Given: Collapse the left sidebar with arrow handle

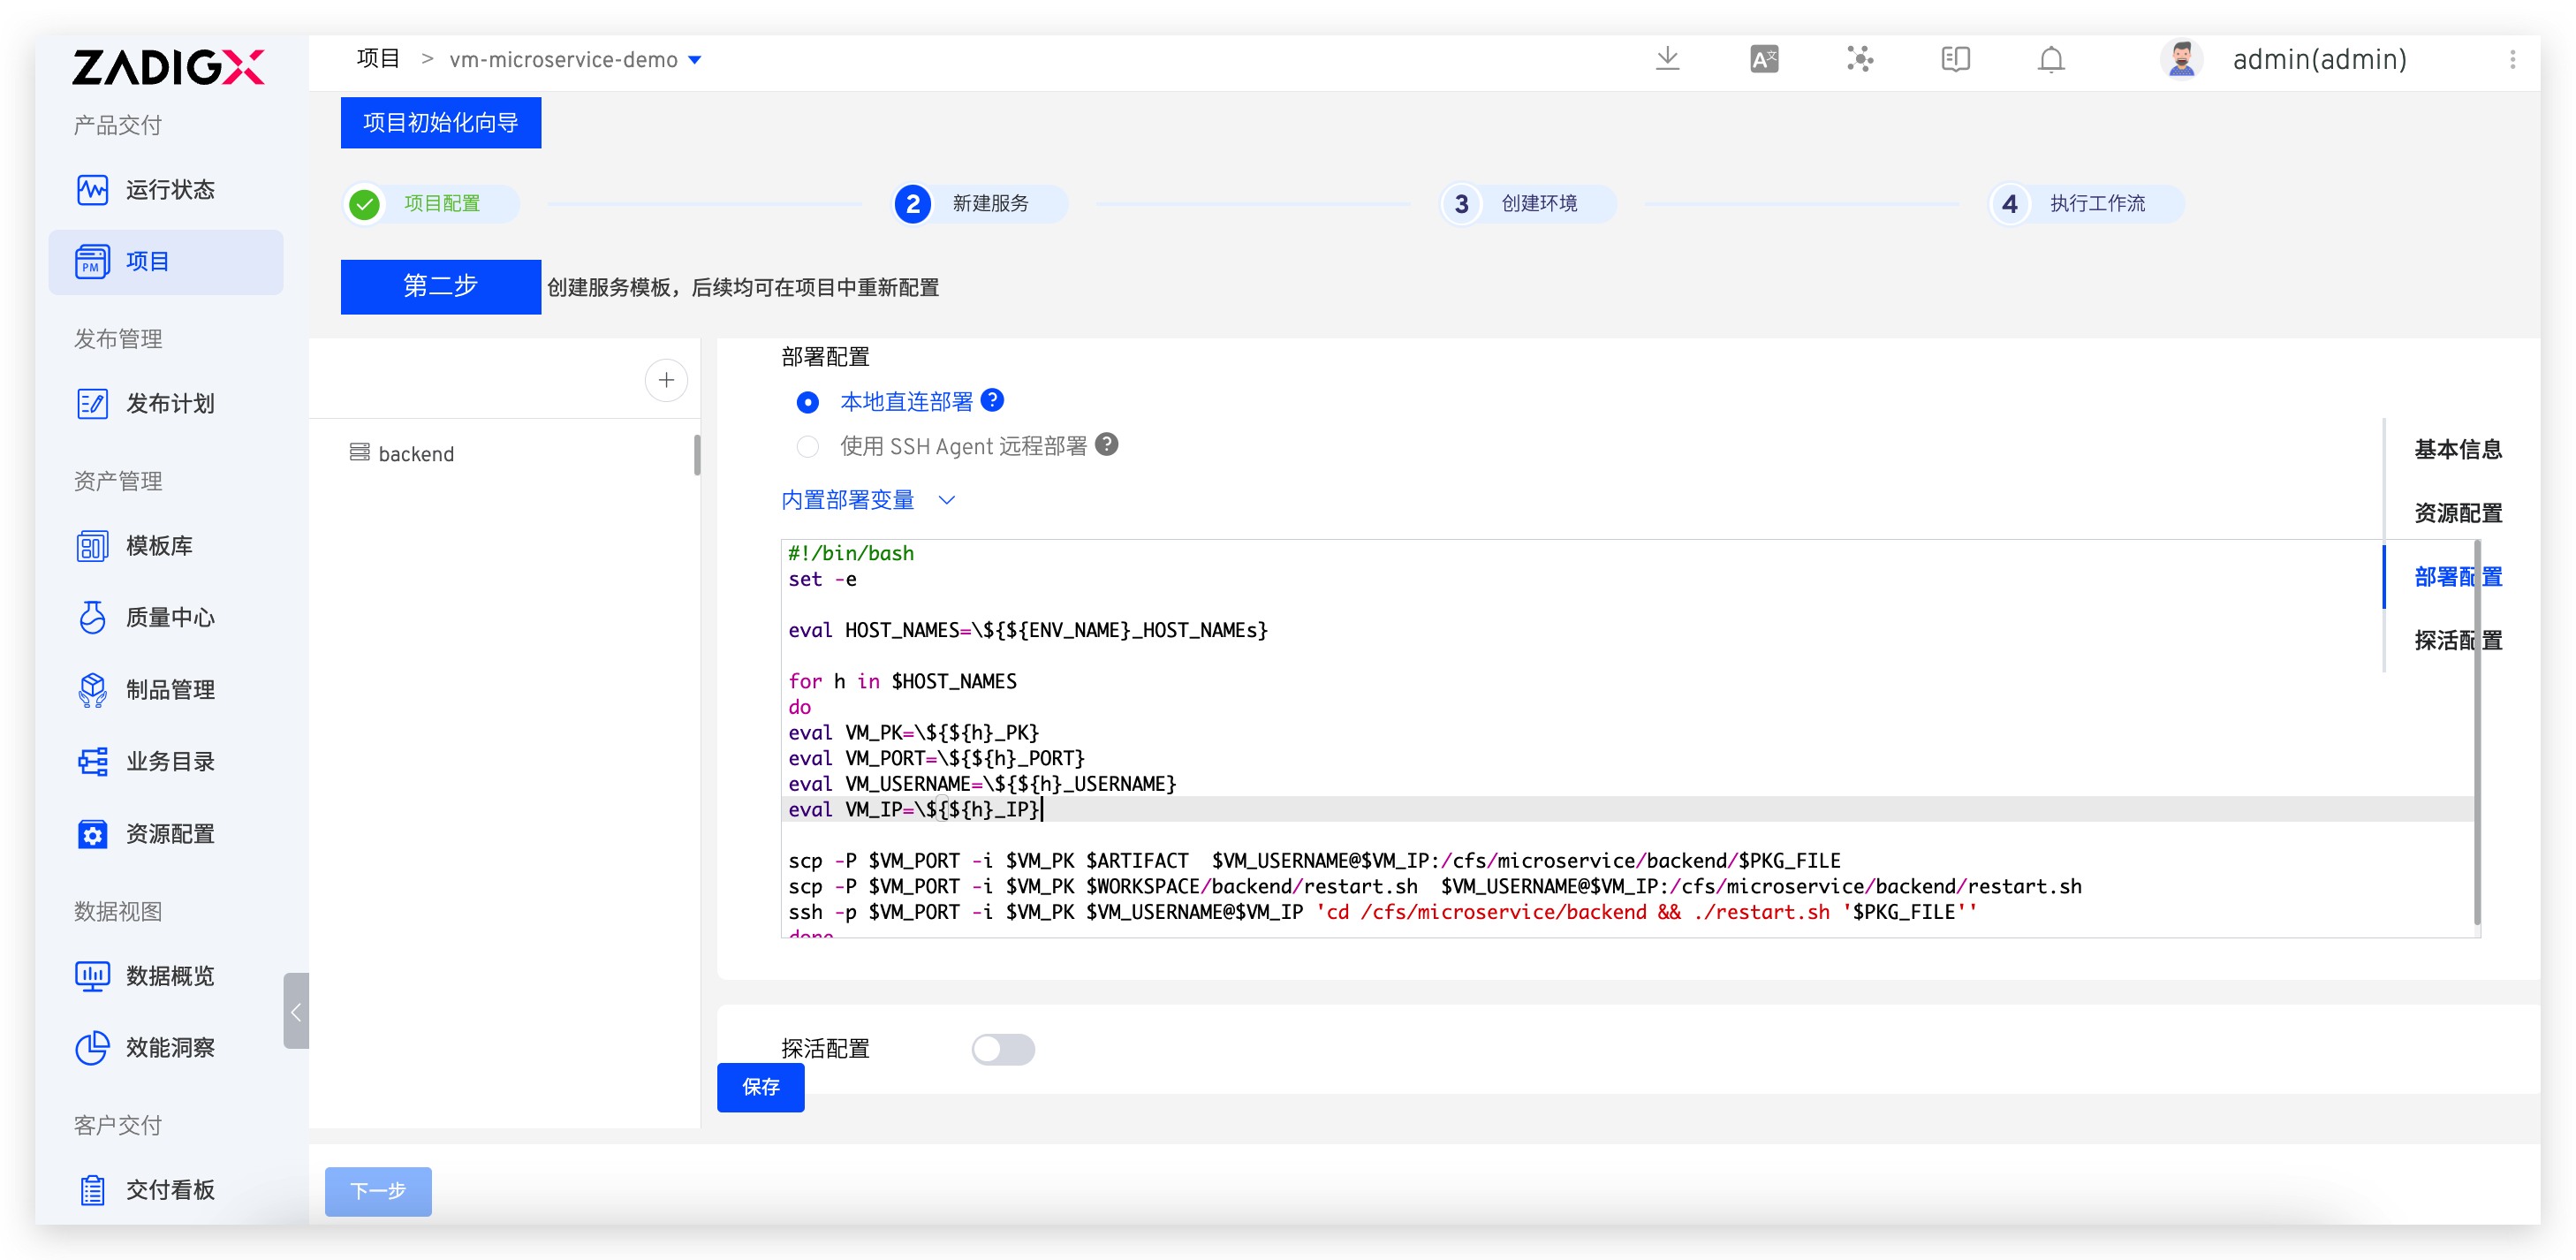Looking at the screenshot, I should tap(296, 1011).
